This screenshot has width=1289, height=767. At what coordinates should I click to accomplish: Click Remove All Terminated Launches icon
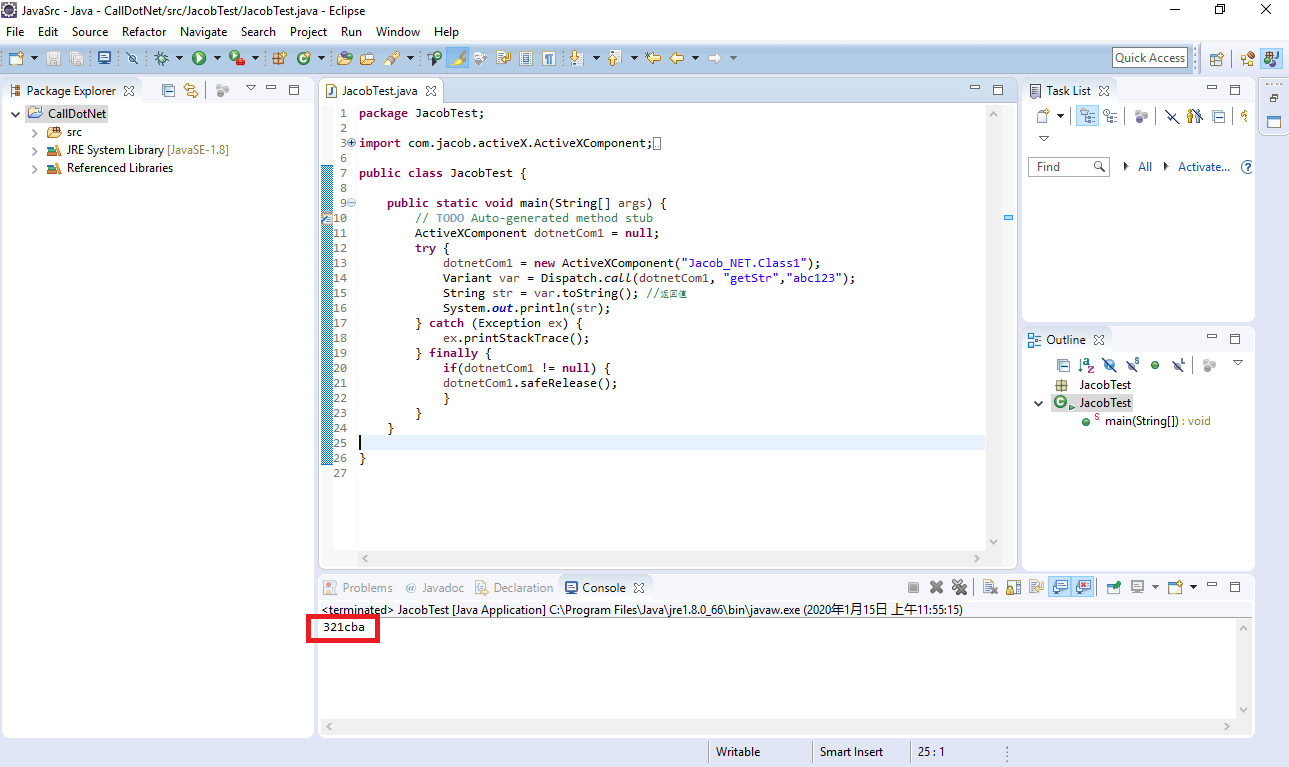[x=959, y=588]
